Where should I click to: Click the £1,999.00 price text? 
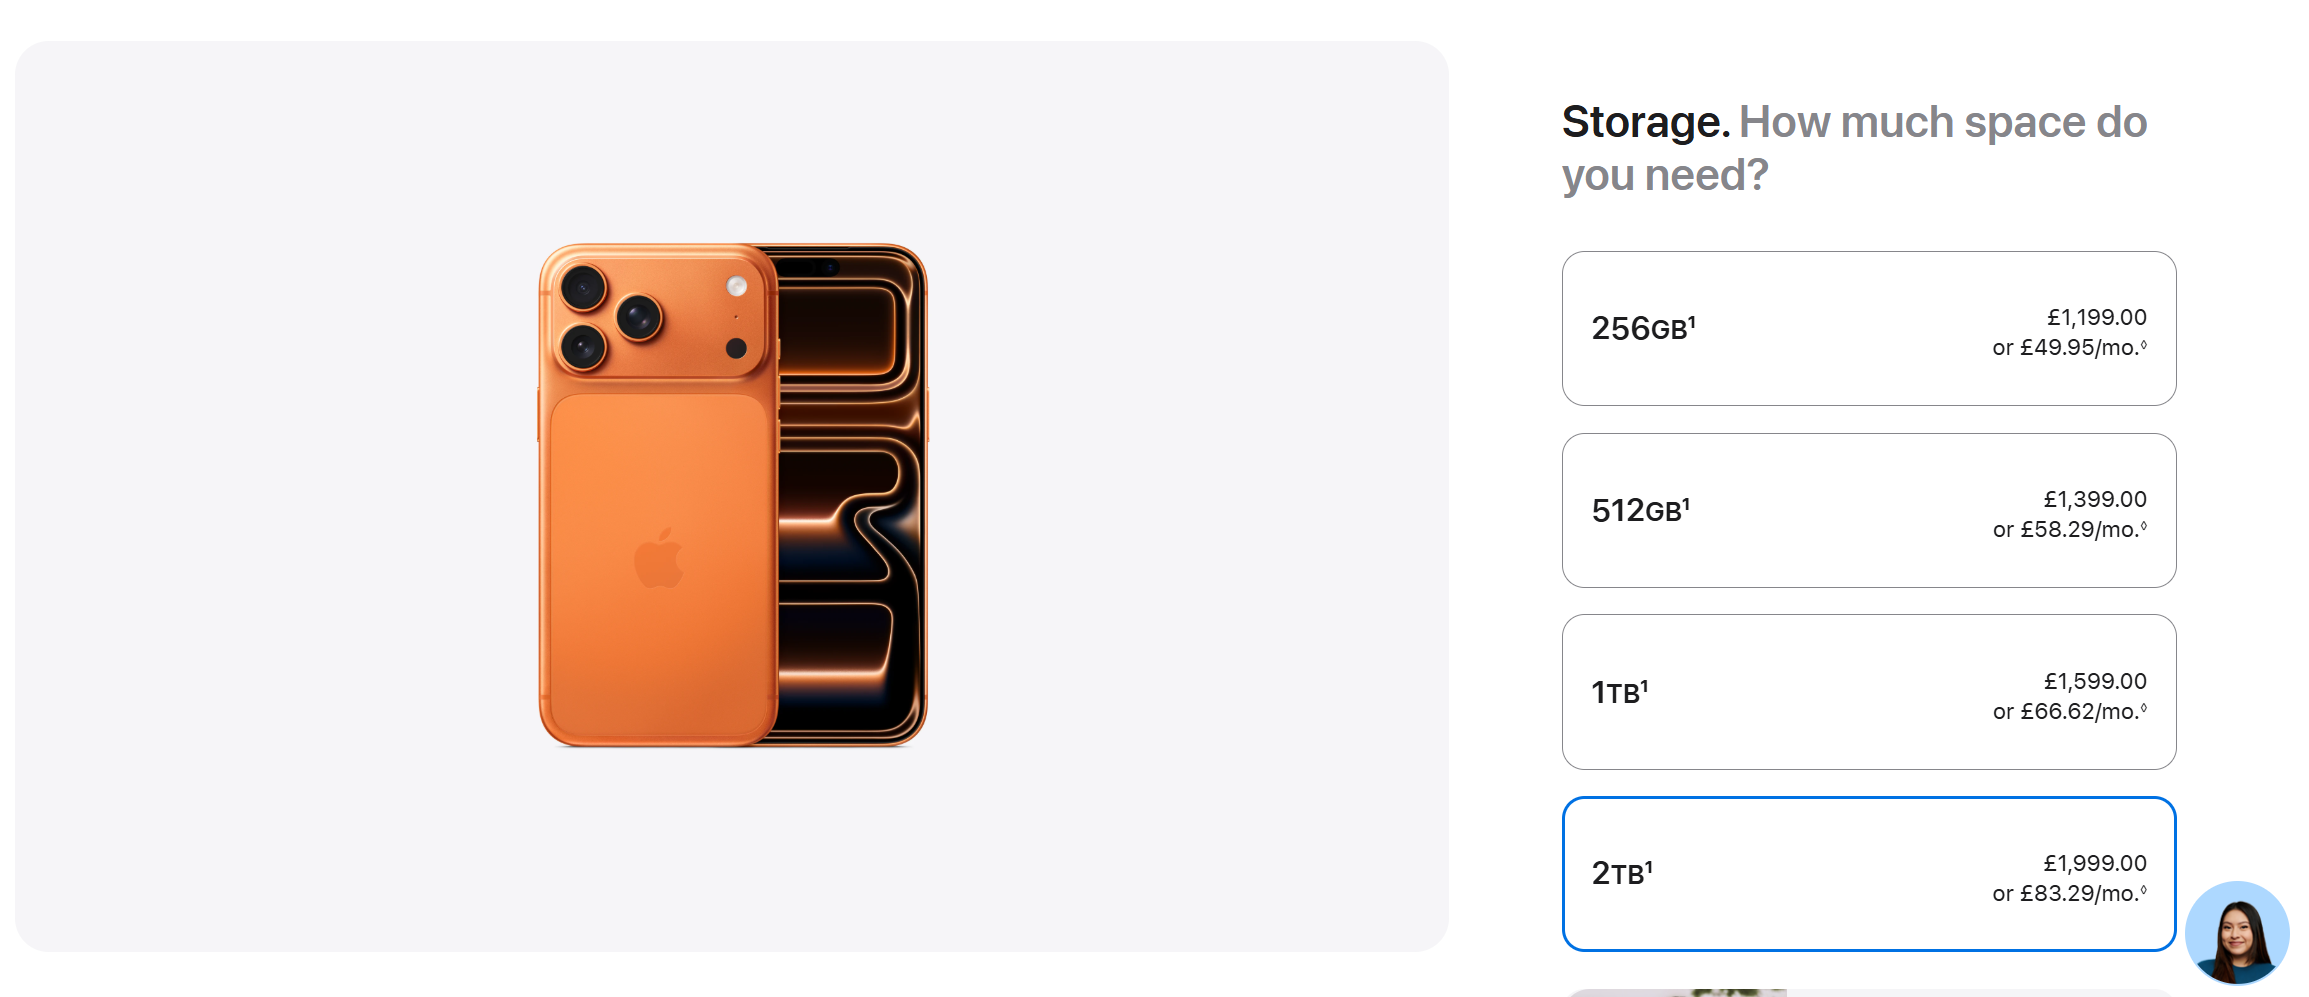(x=2095, y=863)
